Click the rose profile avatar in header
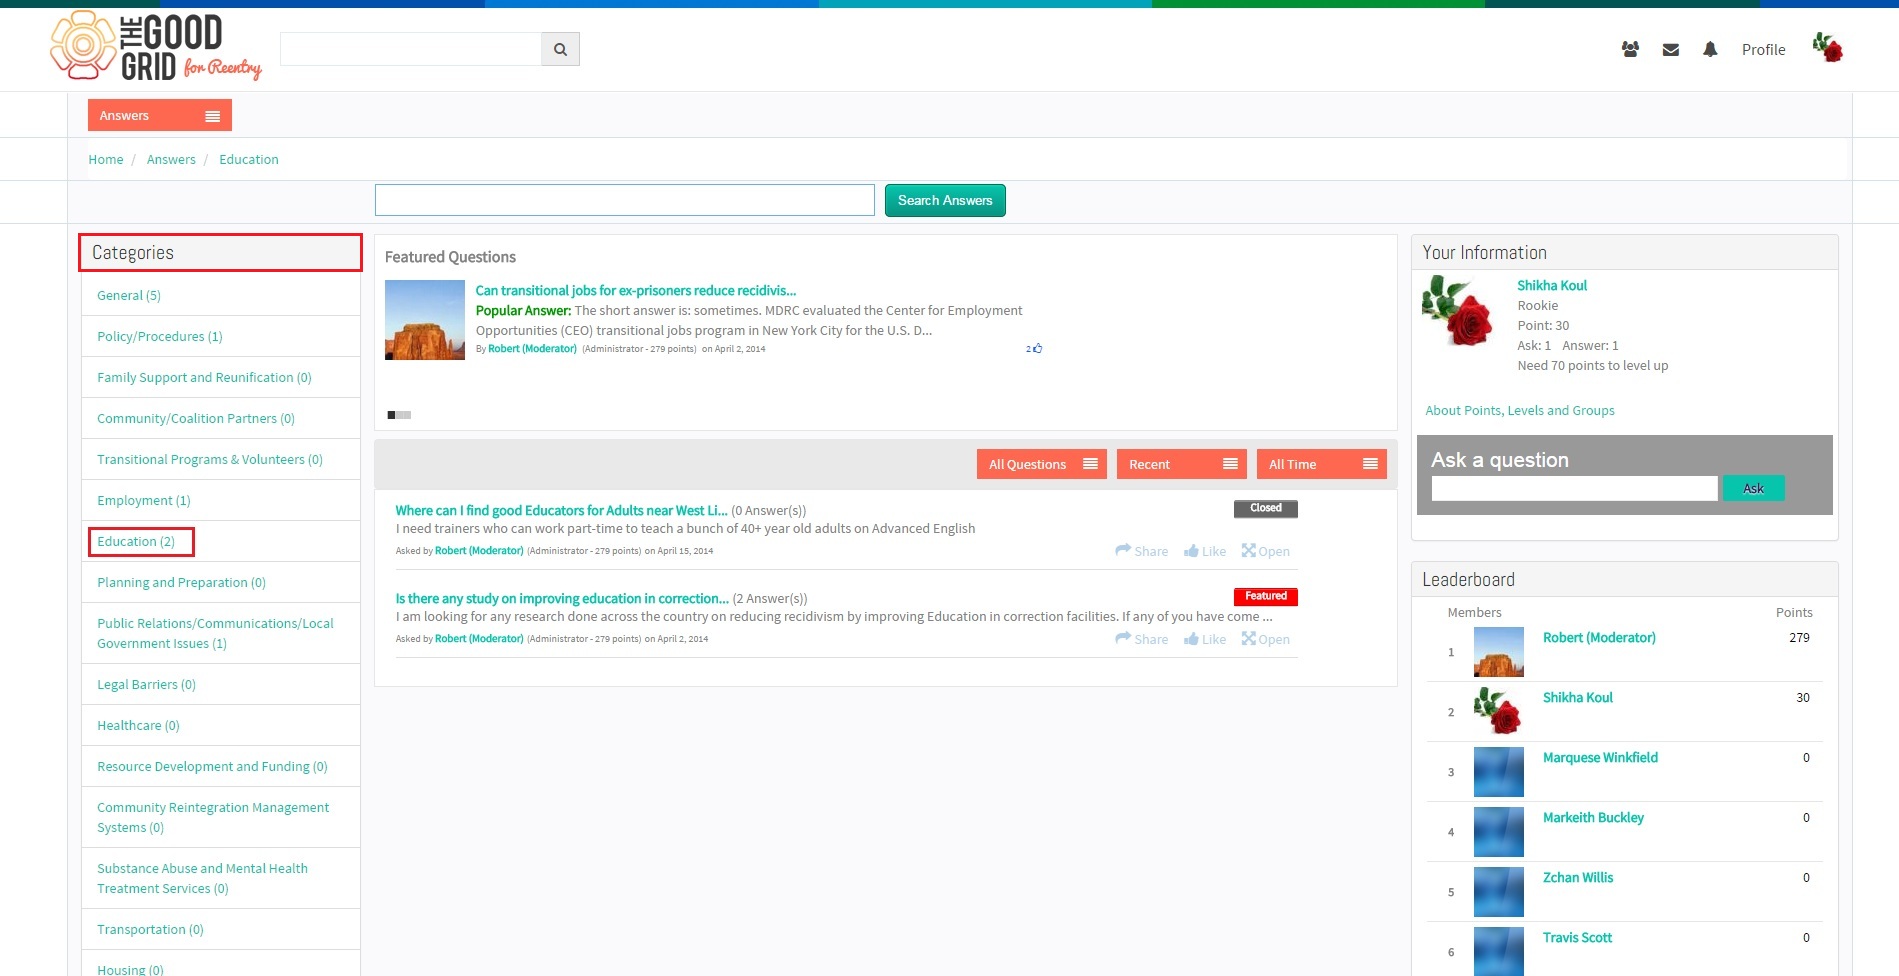The height and width of the screenshot is (976, 1899). click(1828, 47)
